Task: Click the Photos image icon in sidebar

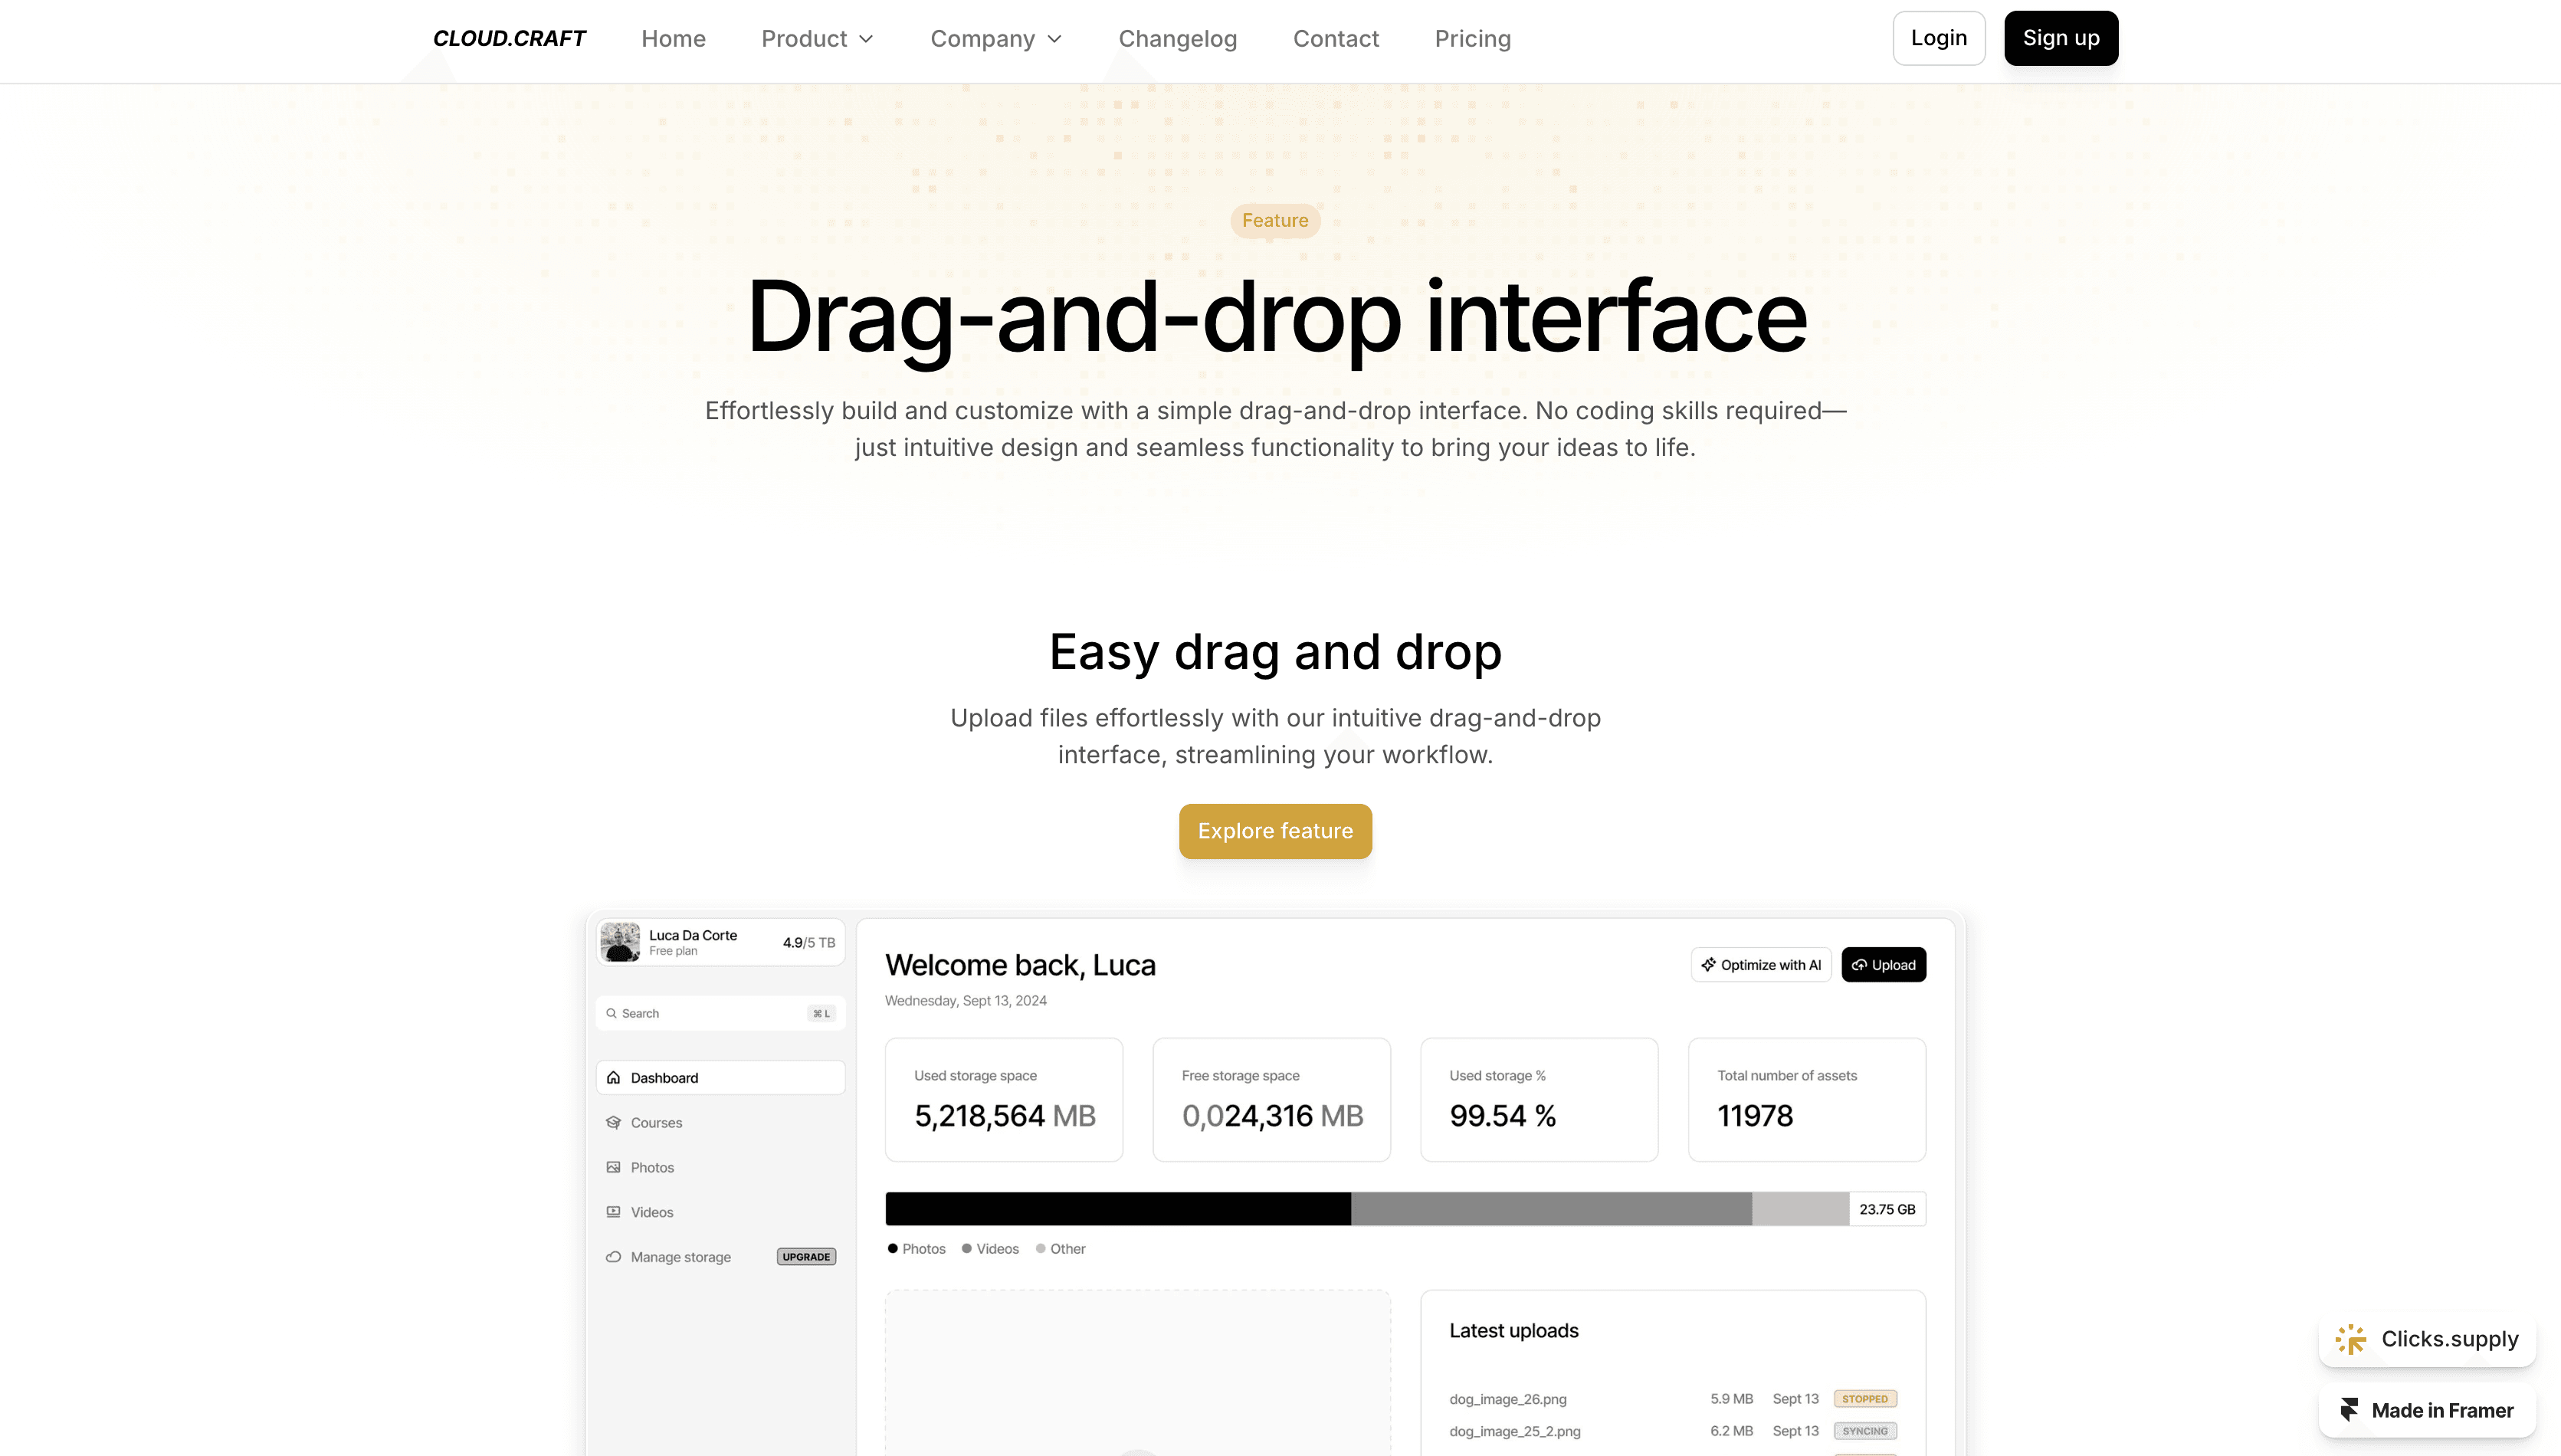Action: [613, 1167]
